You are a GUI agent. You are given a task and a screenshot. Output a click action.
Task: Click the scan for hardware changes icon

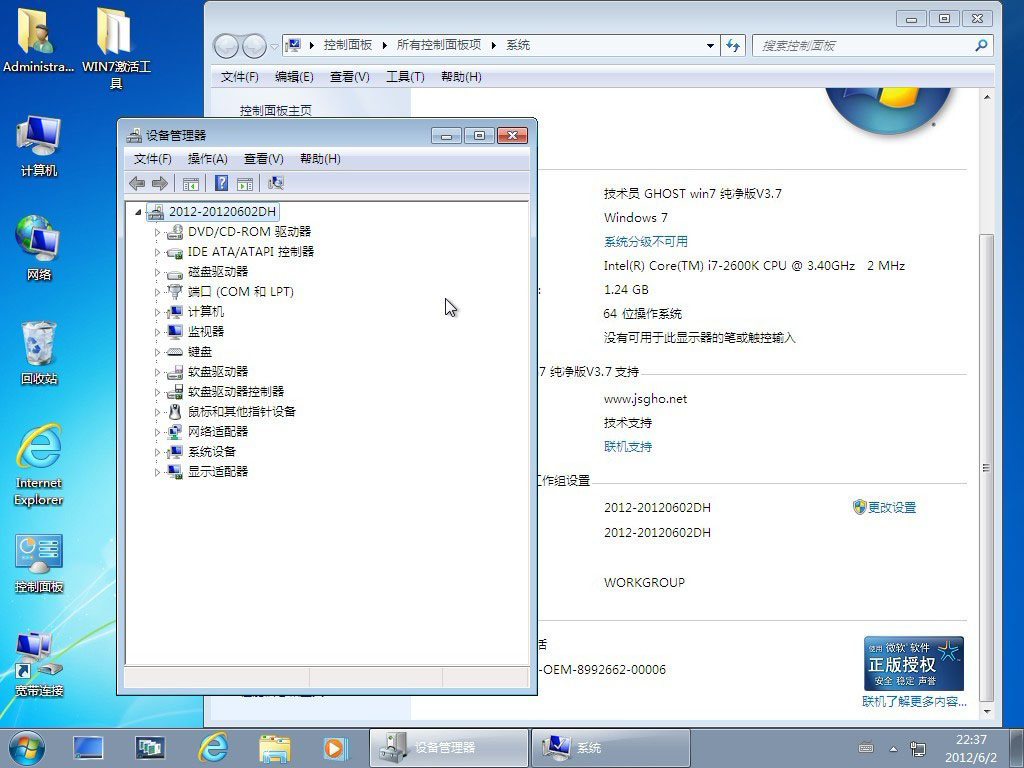[276, 183]
